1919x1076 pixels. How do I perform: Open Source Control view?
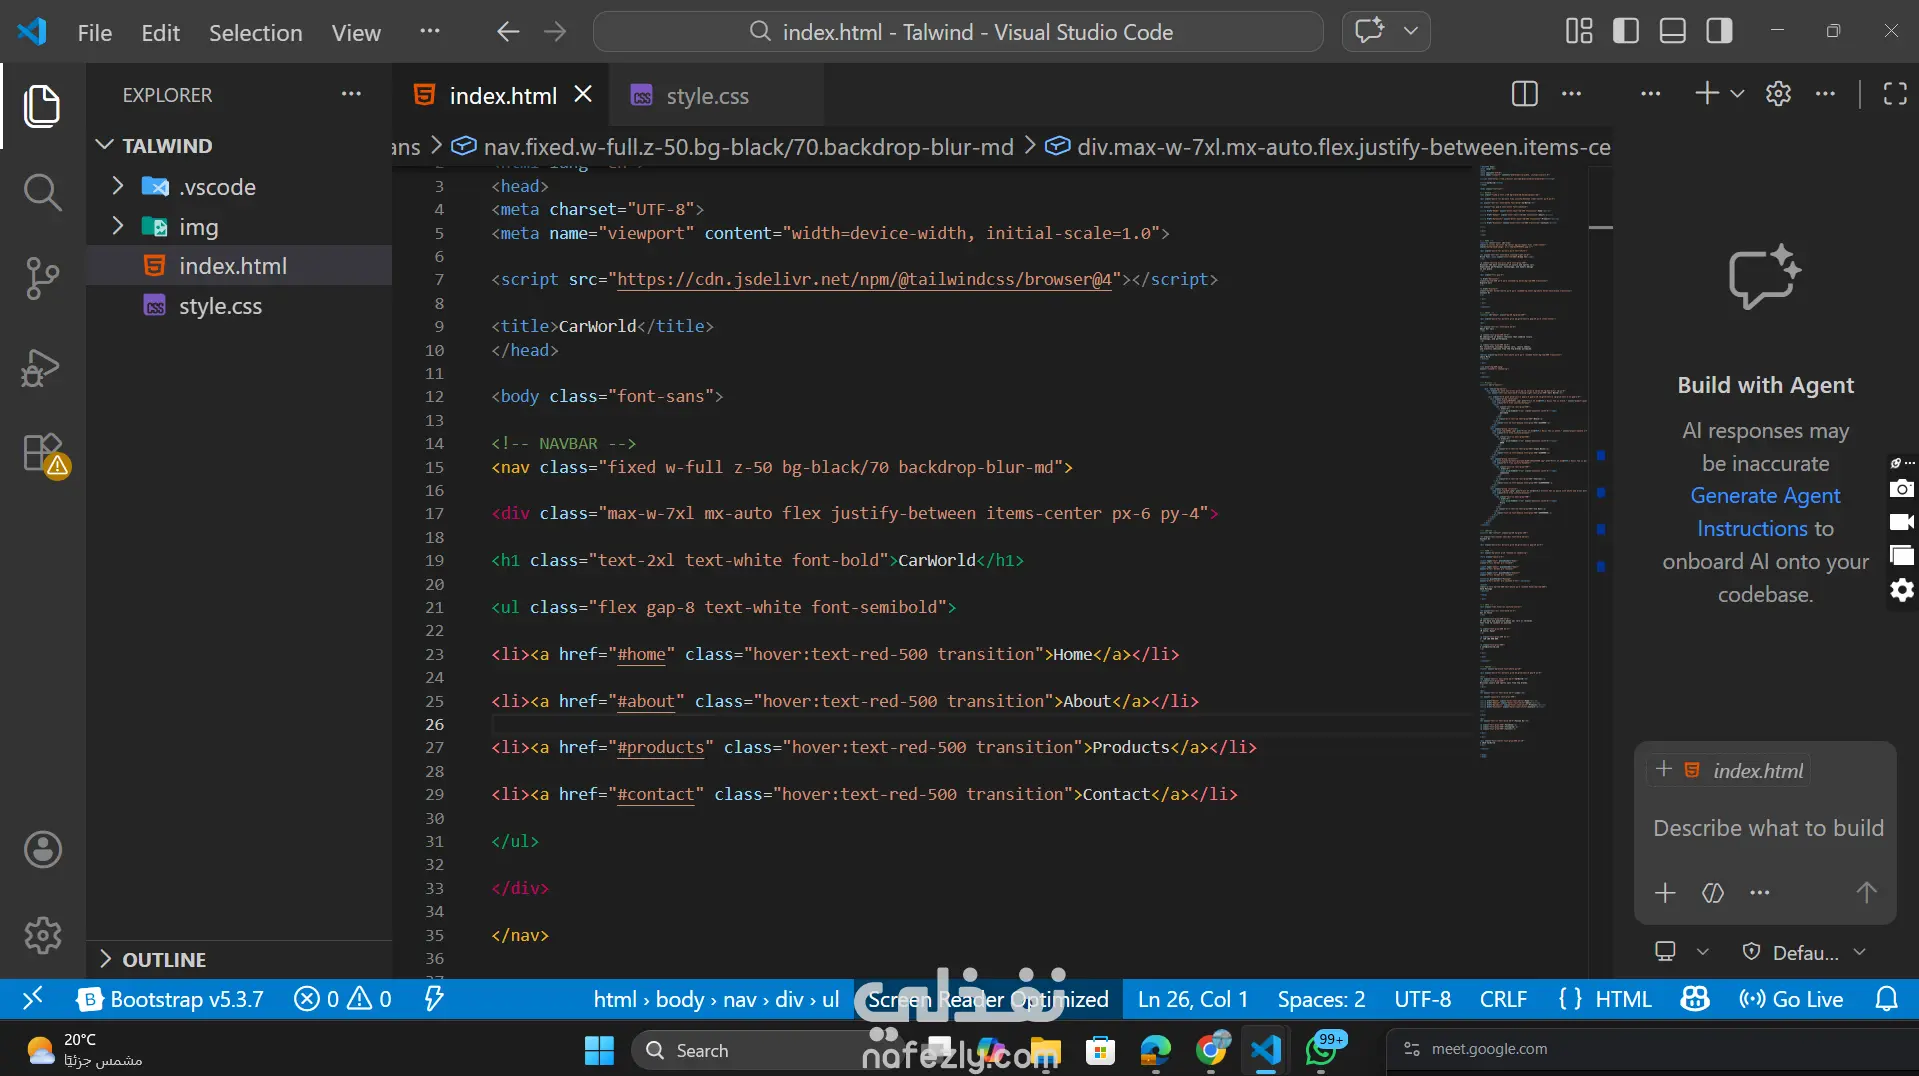42,278
